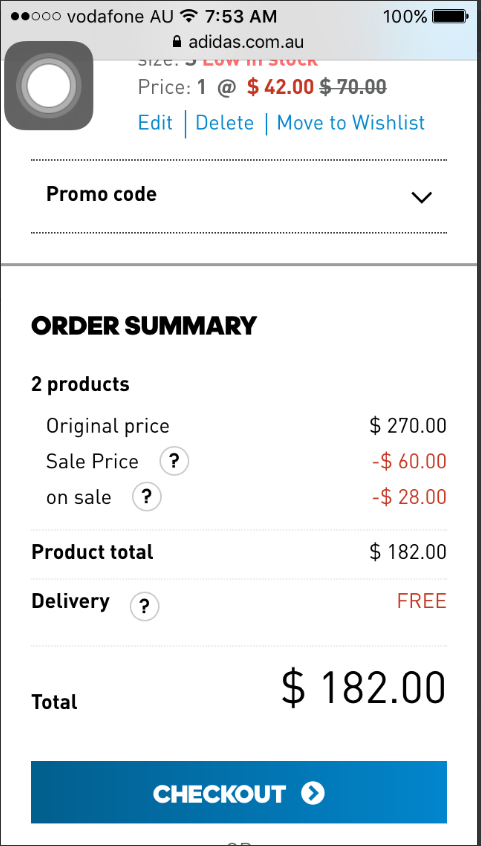Image resolution: width=481 pixels, height=846 pixels.
Task: Tap the adidas.com.au address bar
Action: tap(238, 42)
